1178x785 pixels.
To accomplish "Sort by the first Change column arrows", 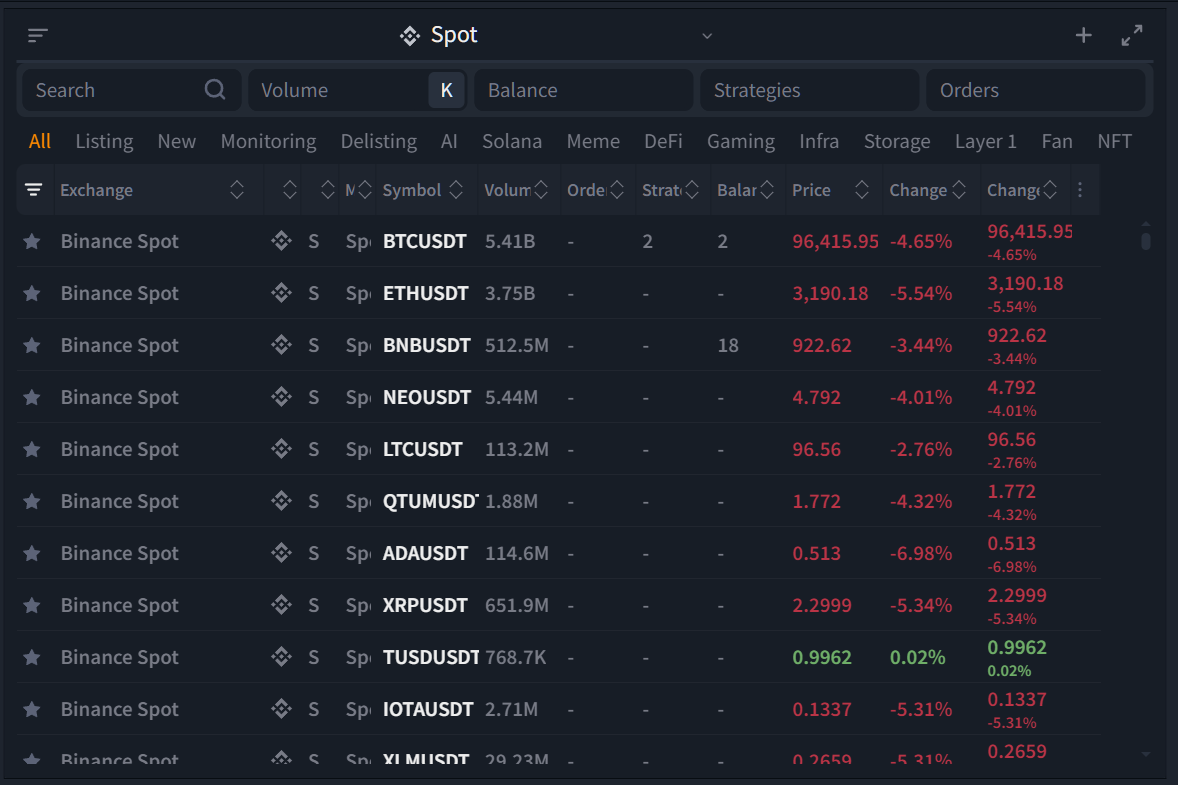I will click(x=959, y=190).
